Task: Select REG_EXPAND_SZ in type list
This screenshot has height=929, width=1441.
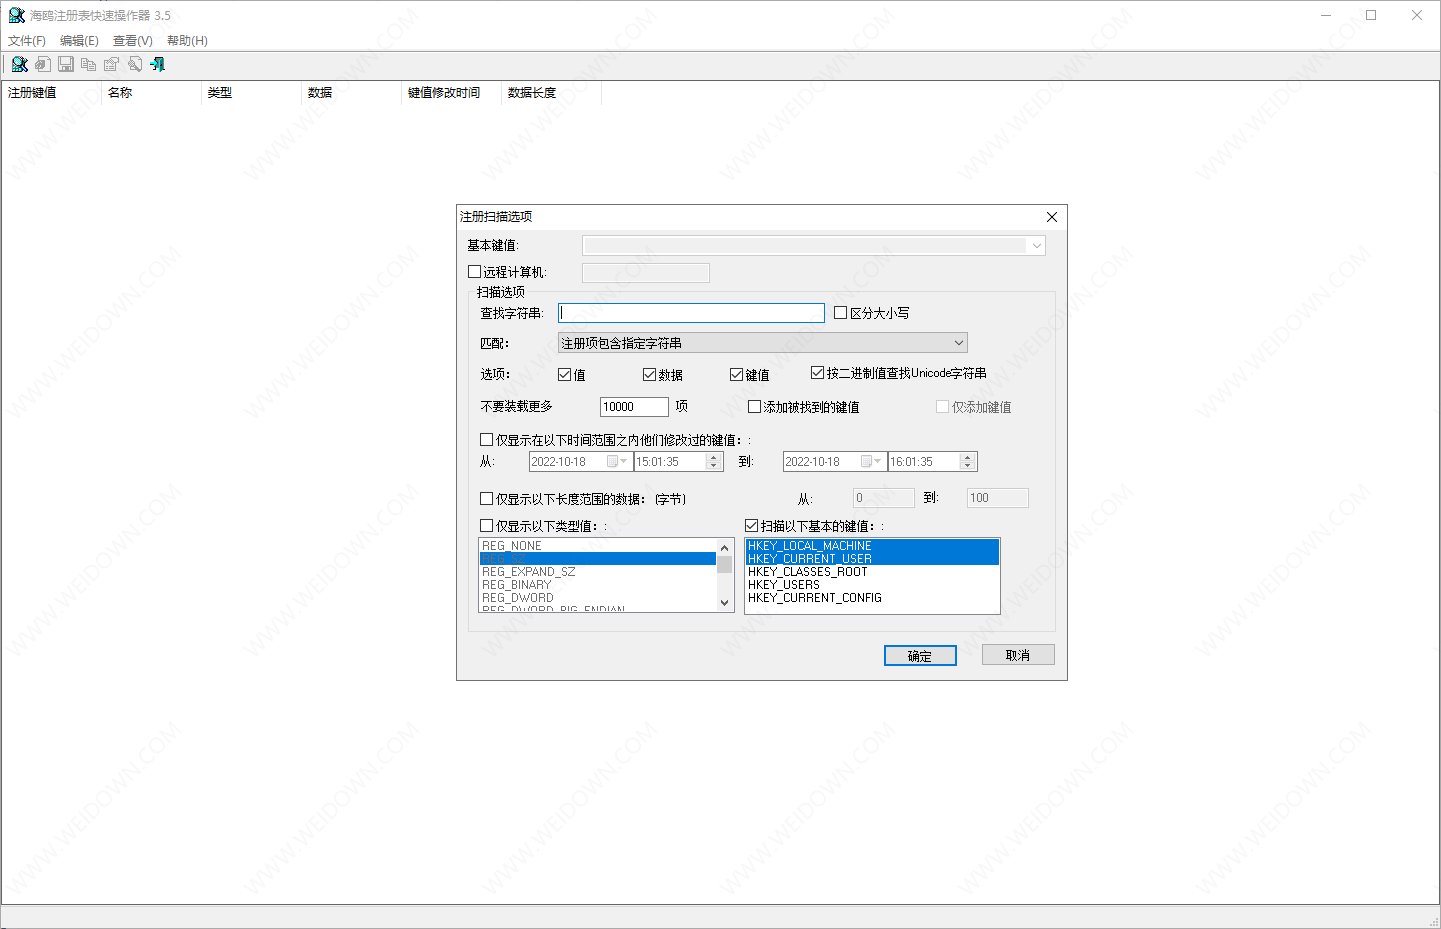Action: [x=598, y=572]
